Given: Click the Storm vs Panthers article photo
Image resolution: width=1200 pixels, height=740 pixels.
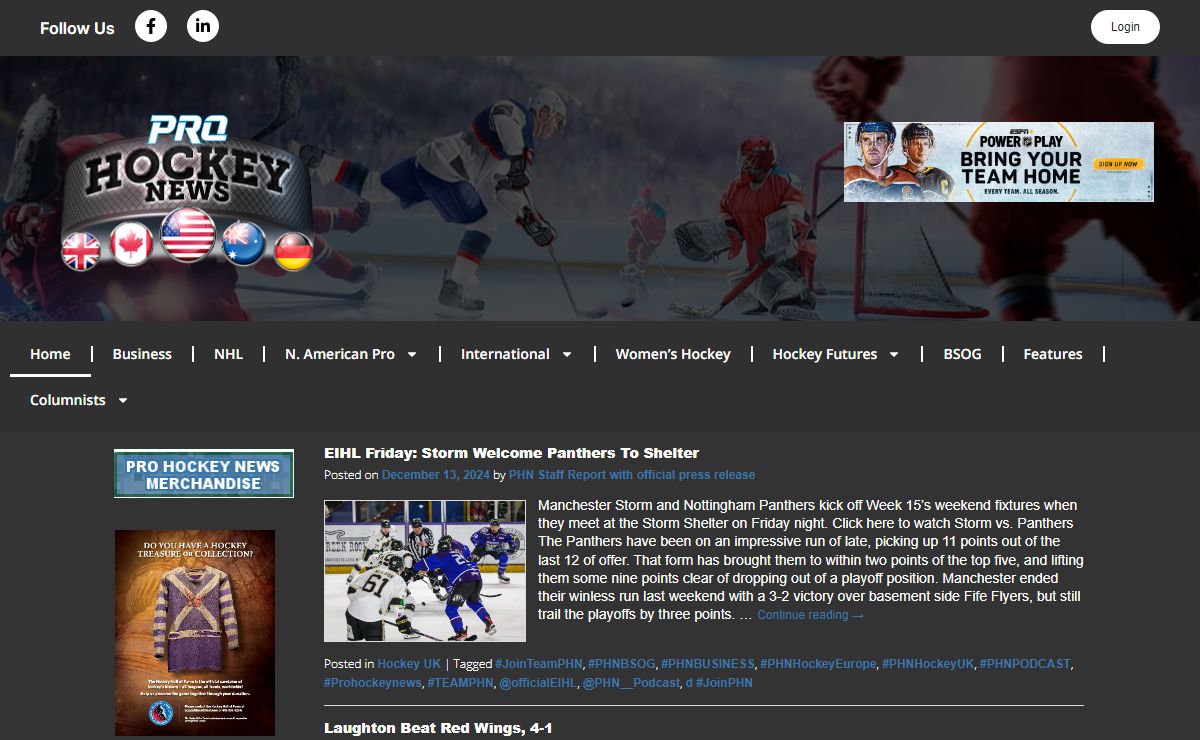Looking at the screenshot, I should click(425, 571).
